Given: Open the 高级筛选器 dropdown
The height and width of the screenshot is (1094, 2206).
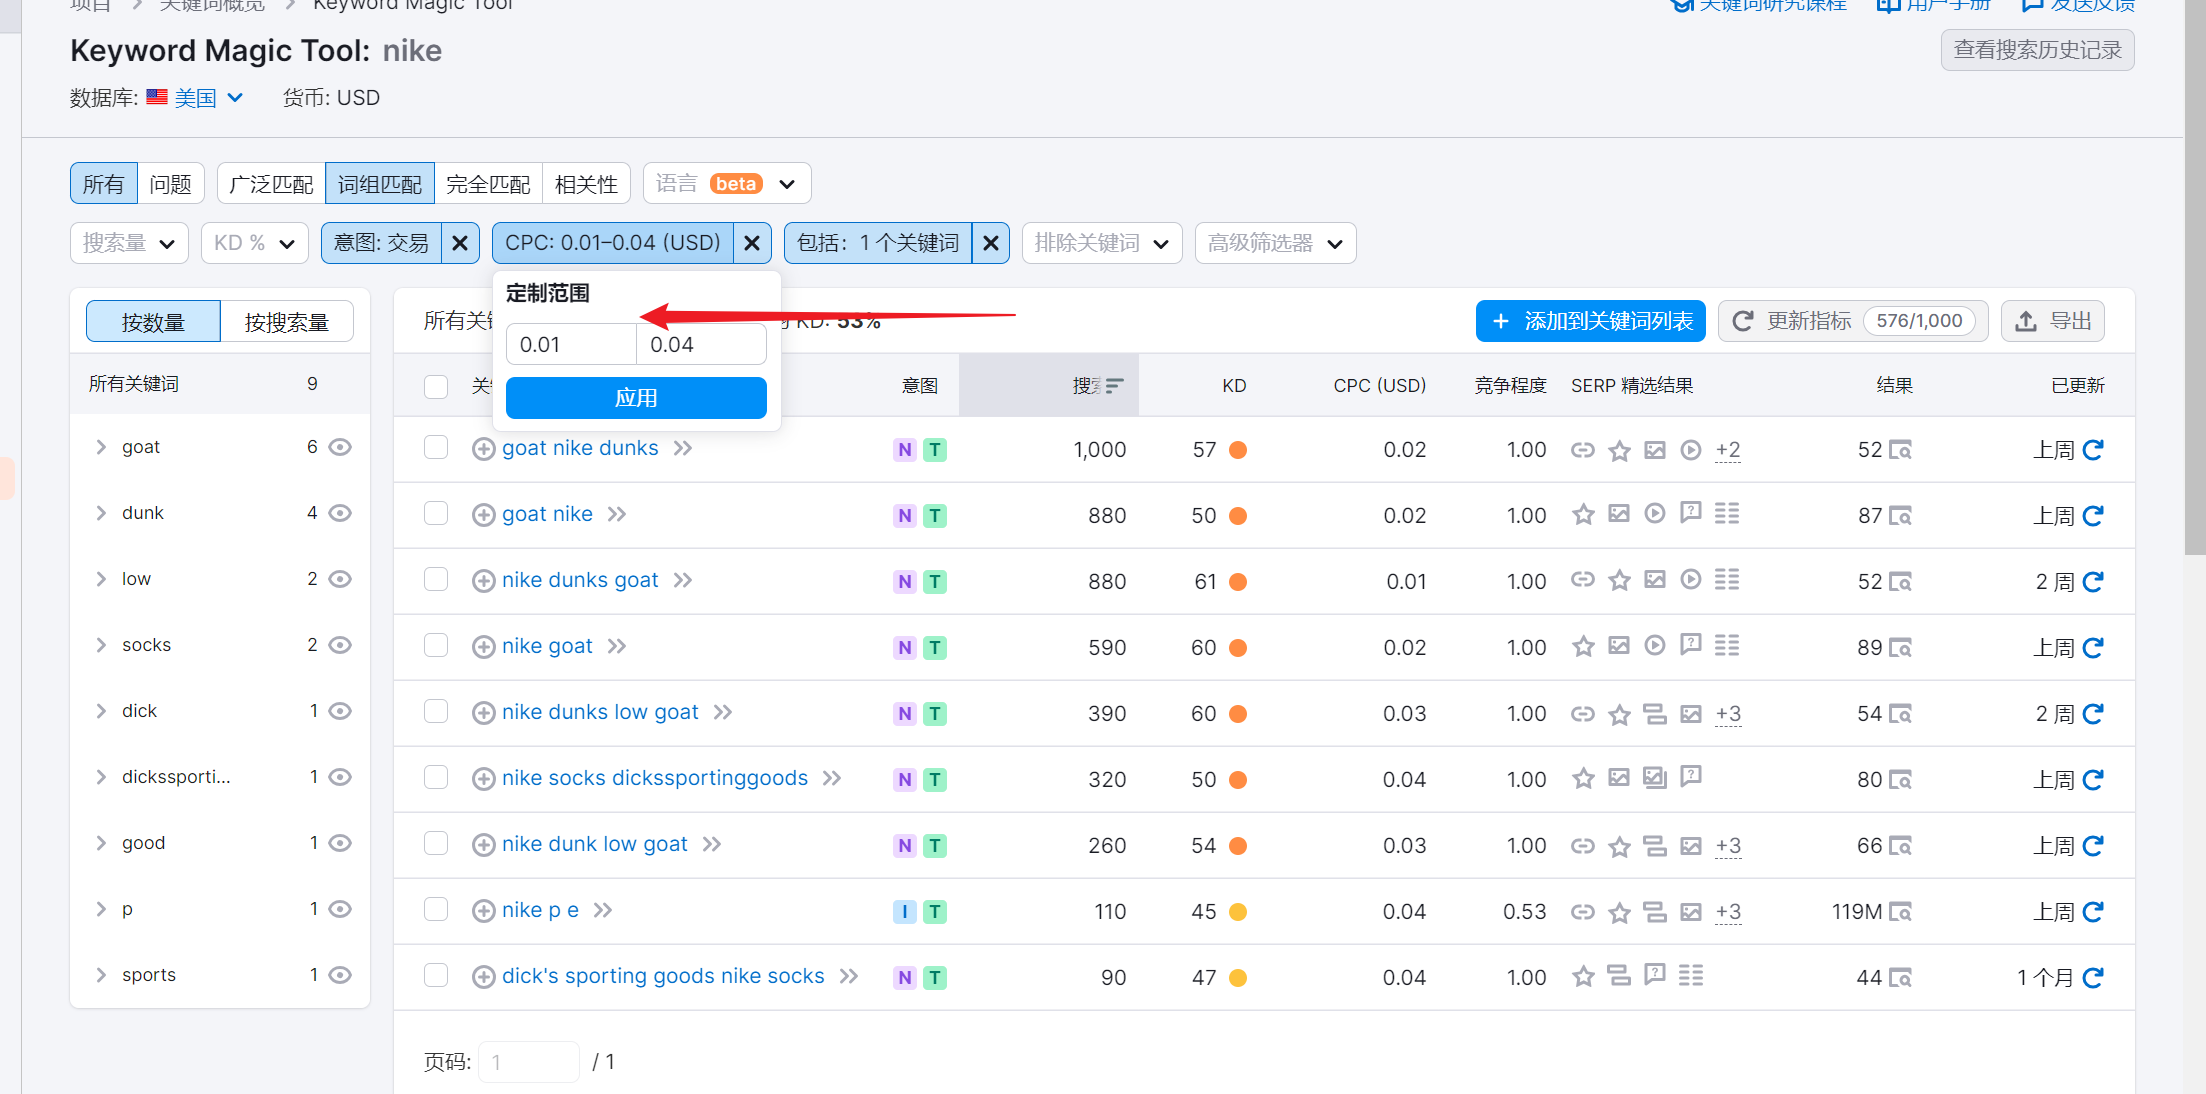Looking at the screenshot, I should [x=1275, y=243].
